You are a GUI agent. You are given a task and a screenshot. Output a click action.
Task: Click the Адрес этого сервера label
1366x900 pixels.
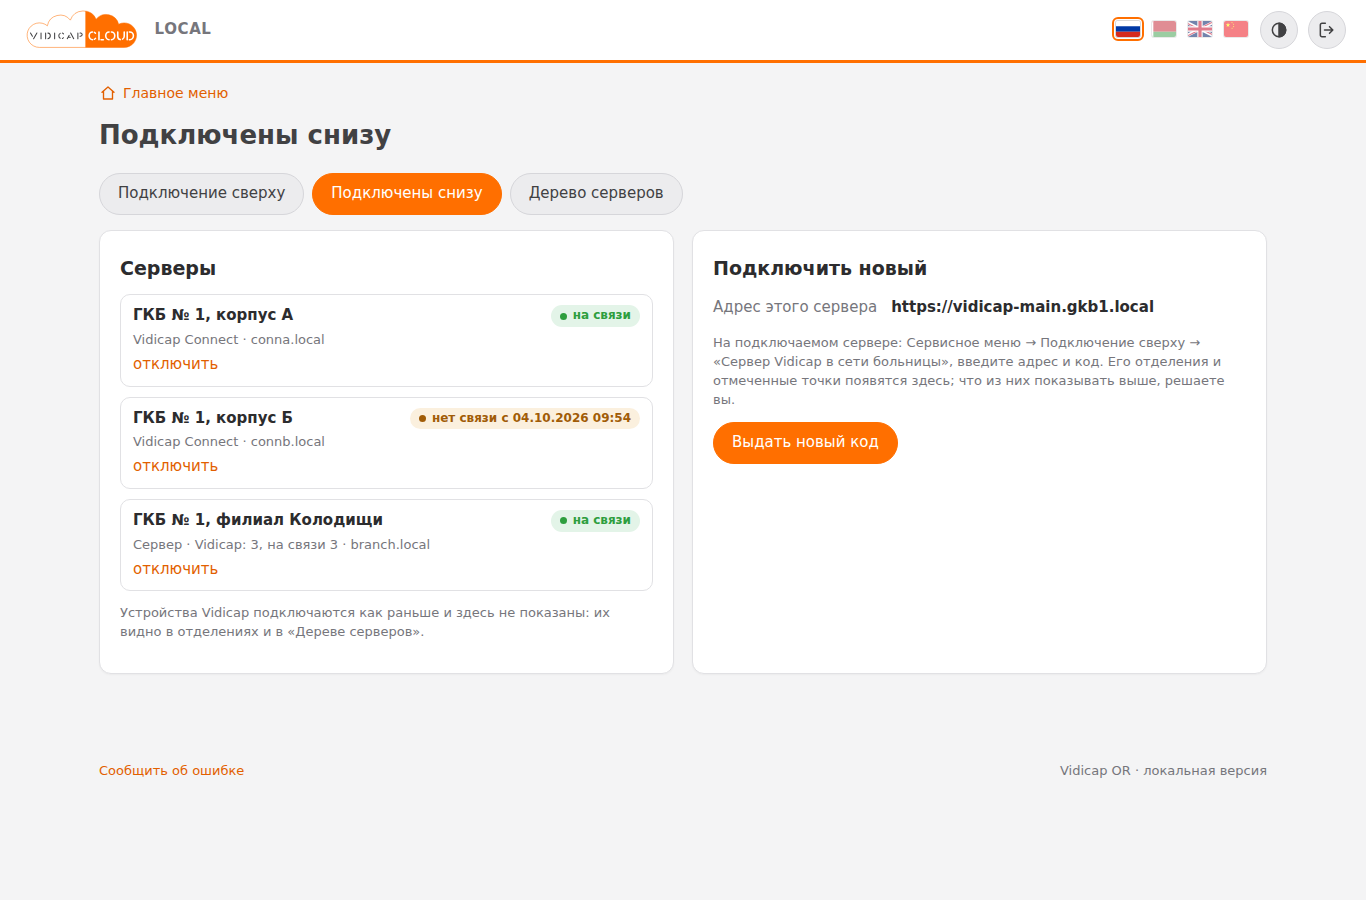(x=795, y=307)
